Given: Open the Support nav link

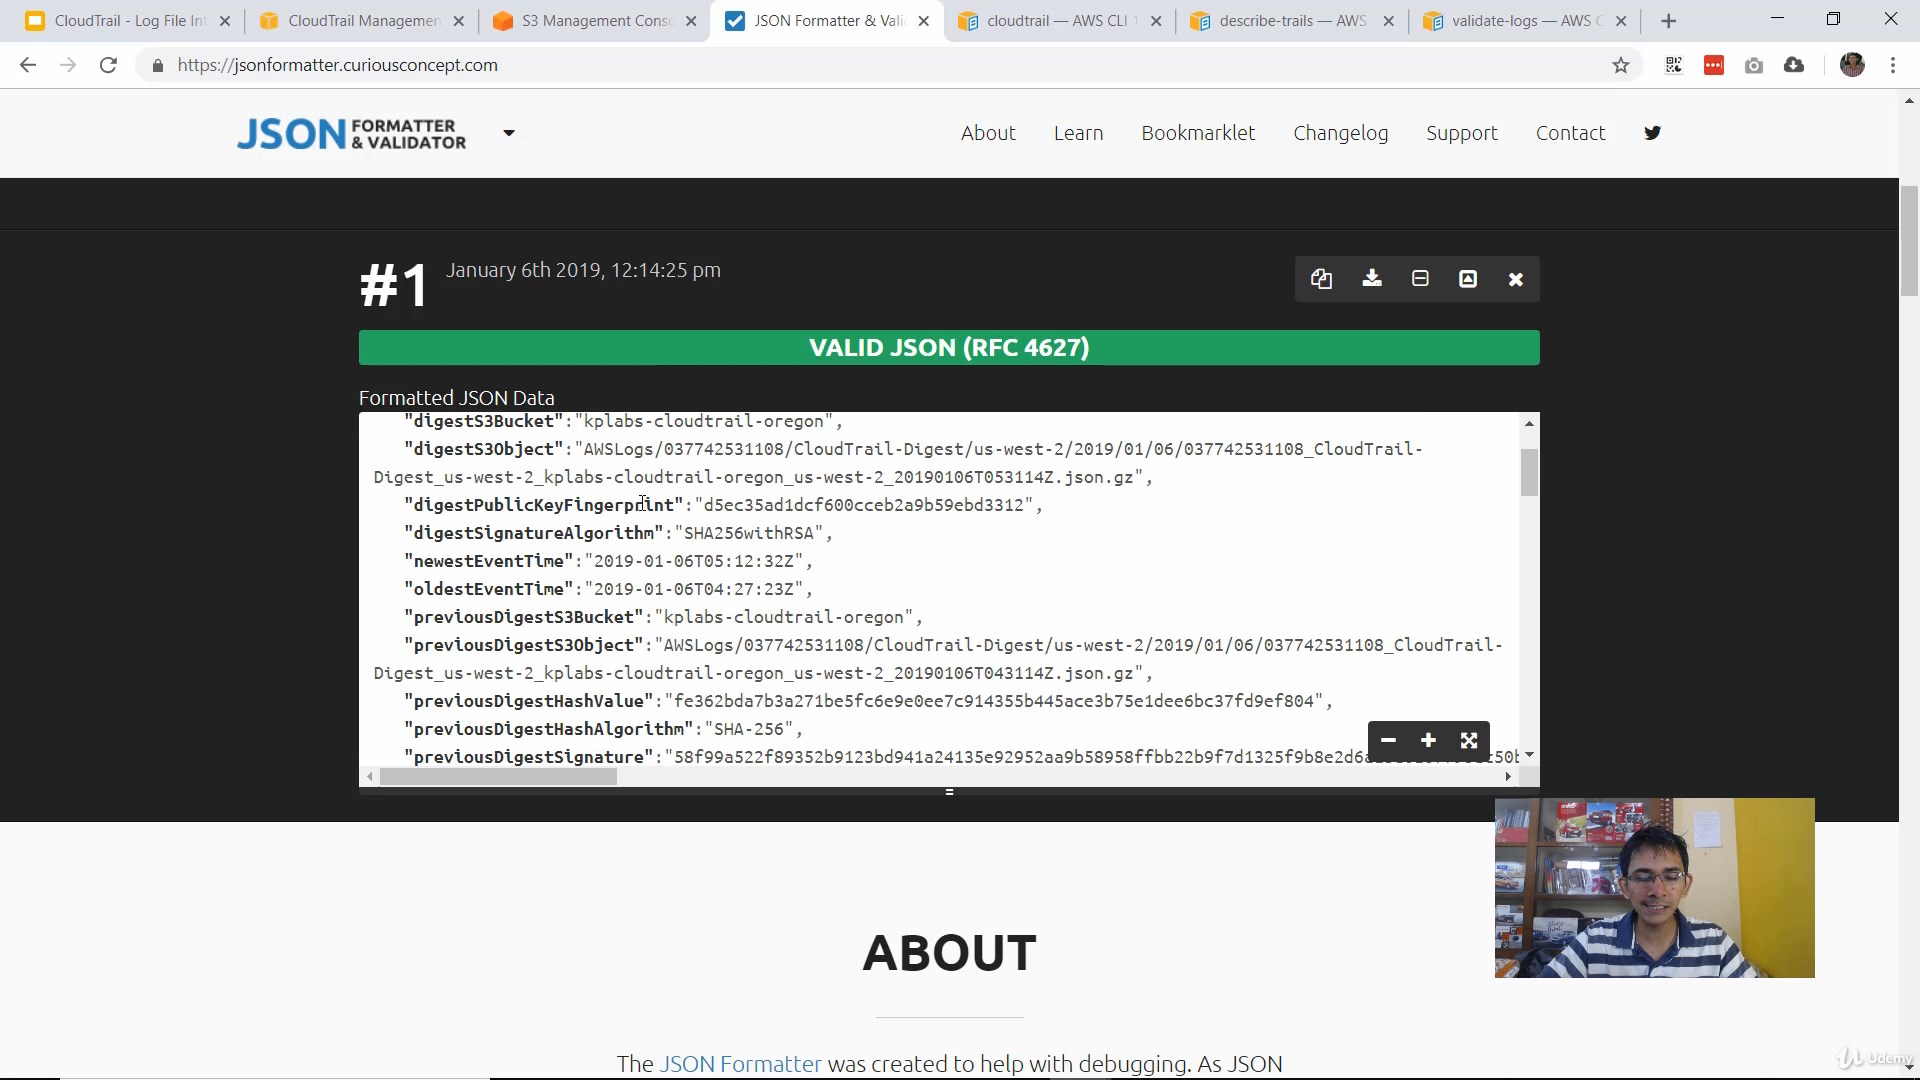Looking at the screenshot, I should [1461, 133].
